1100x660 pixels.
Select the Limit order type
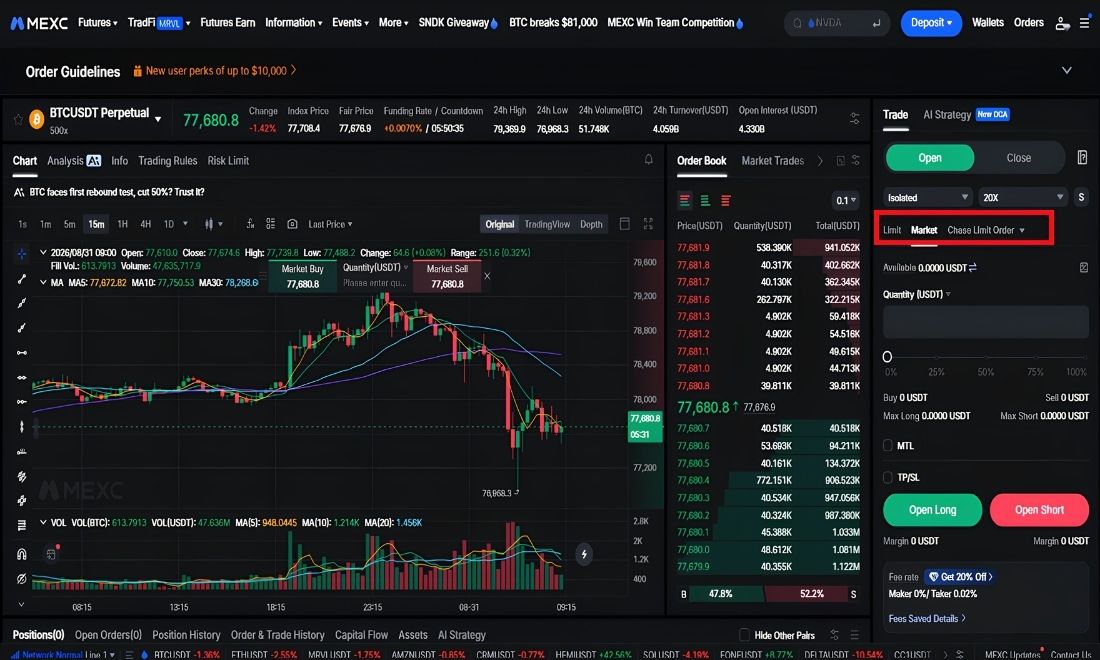click(892, 230)
